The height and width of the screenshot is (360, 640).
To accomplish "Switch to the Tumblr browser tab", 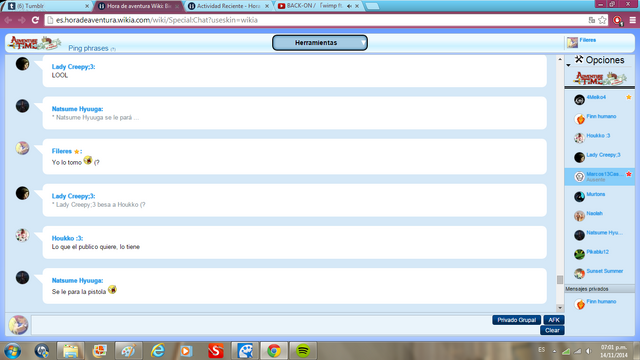I will pyautogui.click(x=48, y=6).
